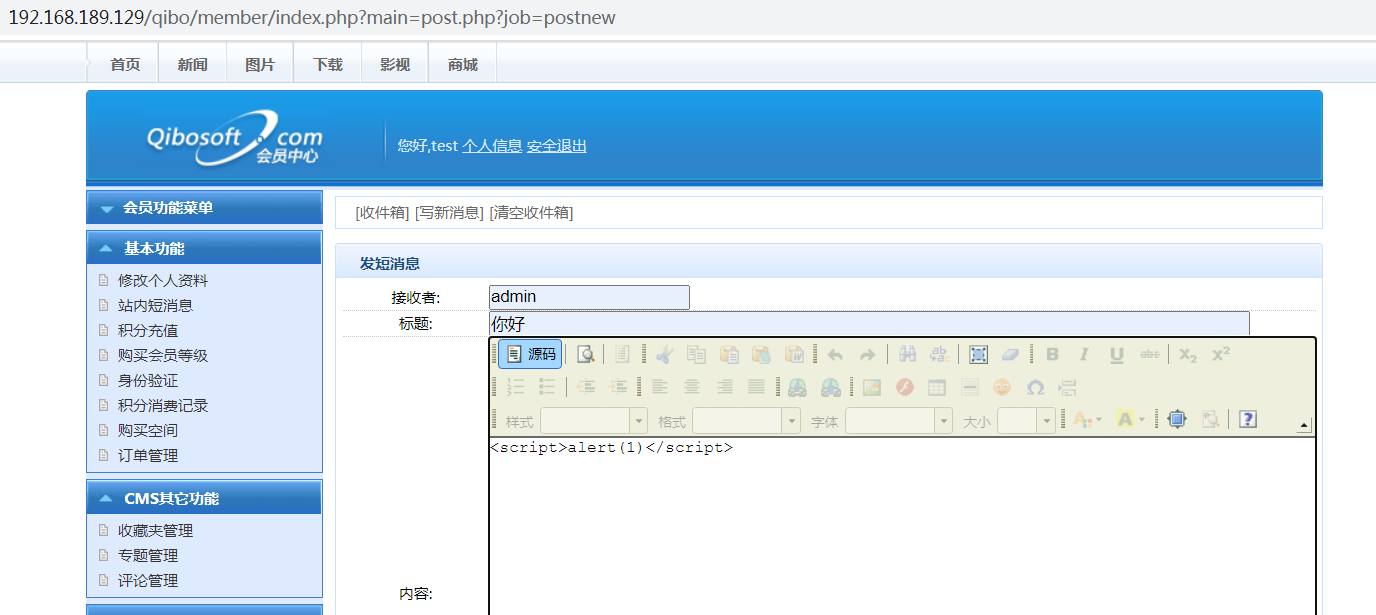Toggle Show Blocks in editor

[1210, 420]
